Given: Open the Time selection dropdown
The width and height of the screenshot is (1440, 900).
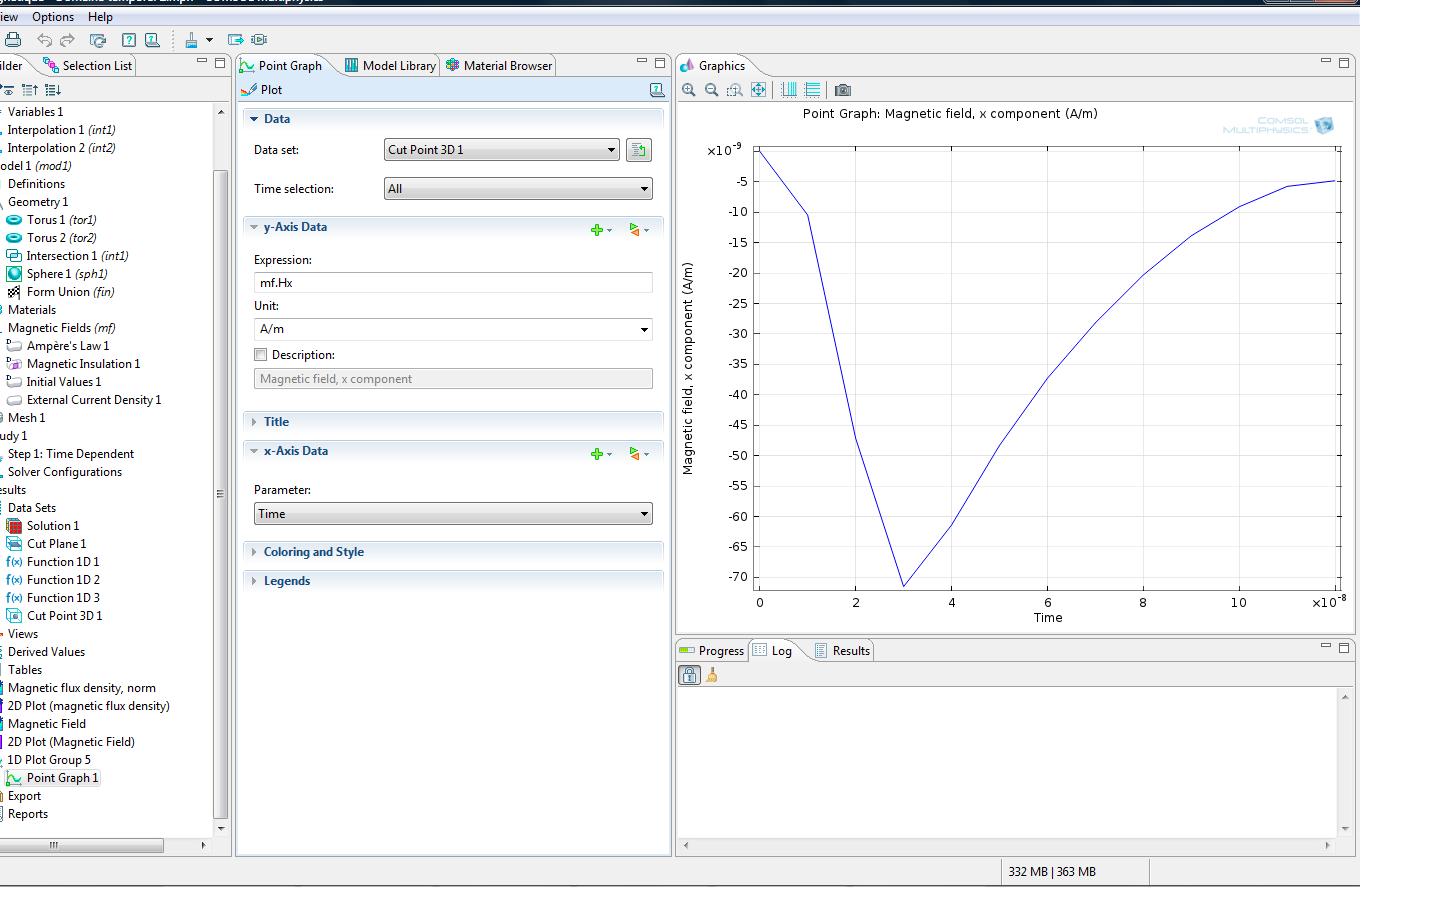Looking at the screenshot, I should point(518,189).
